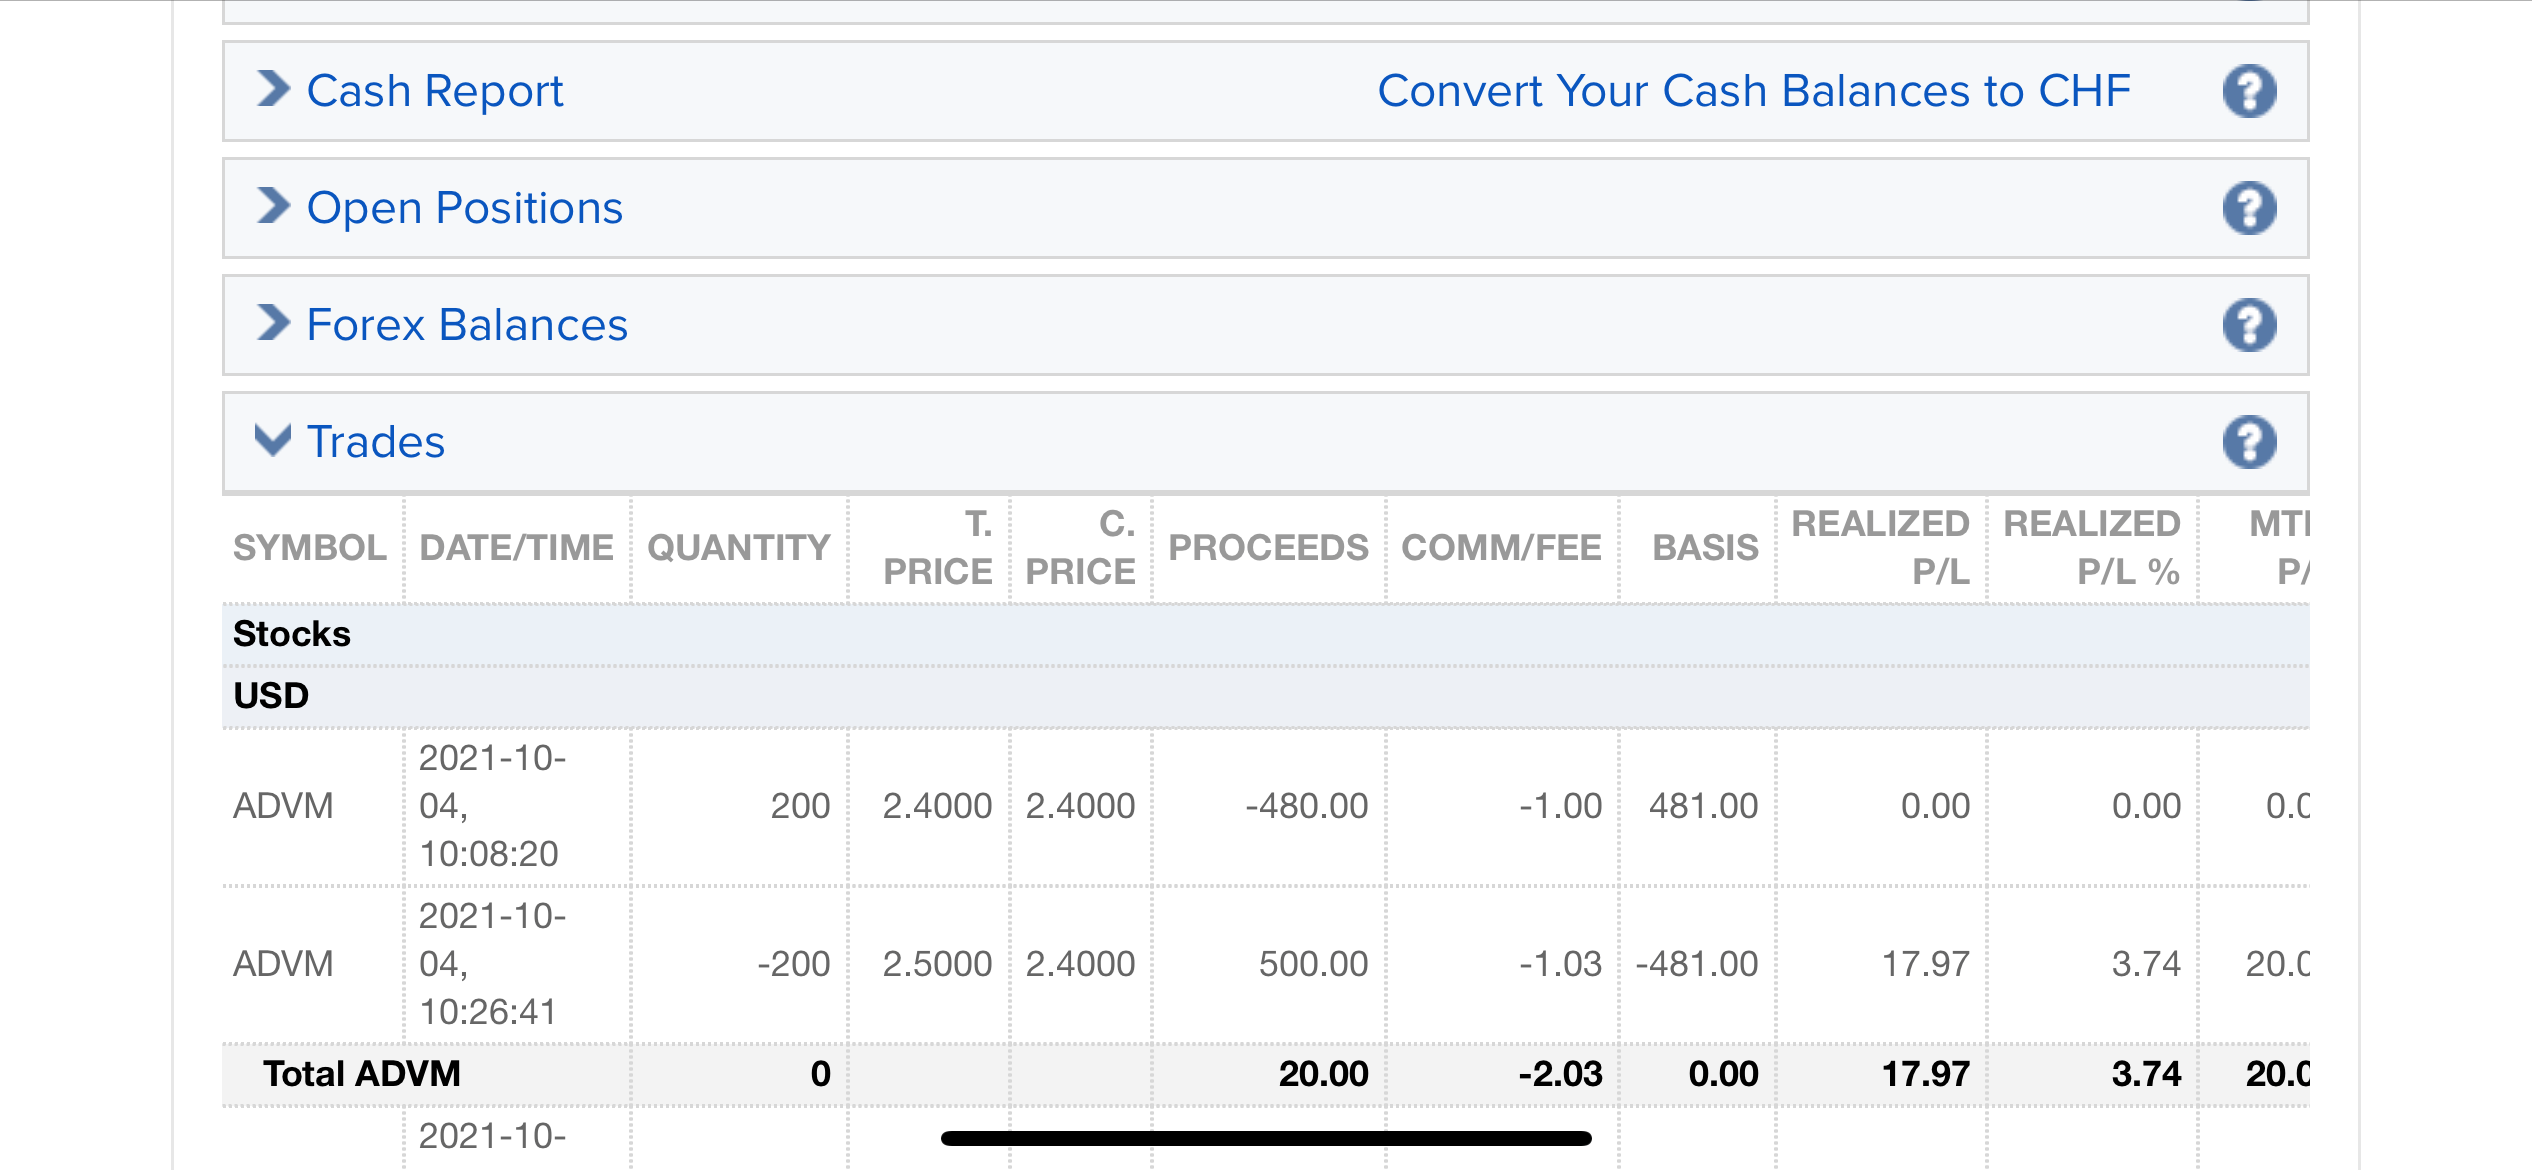The width and height of the screenshot is (2532, 1170).
Task: Select the Total ADVM summary row
Action: (361, 1074)
